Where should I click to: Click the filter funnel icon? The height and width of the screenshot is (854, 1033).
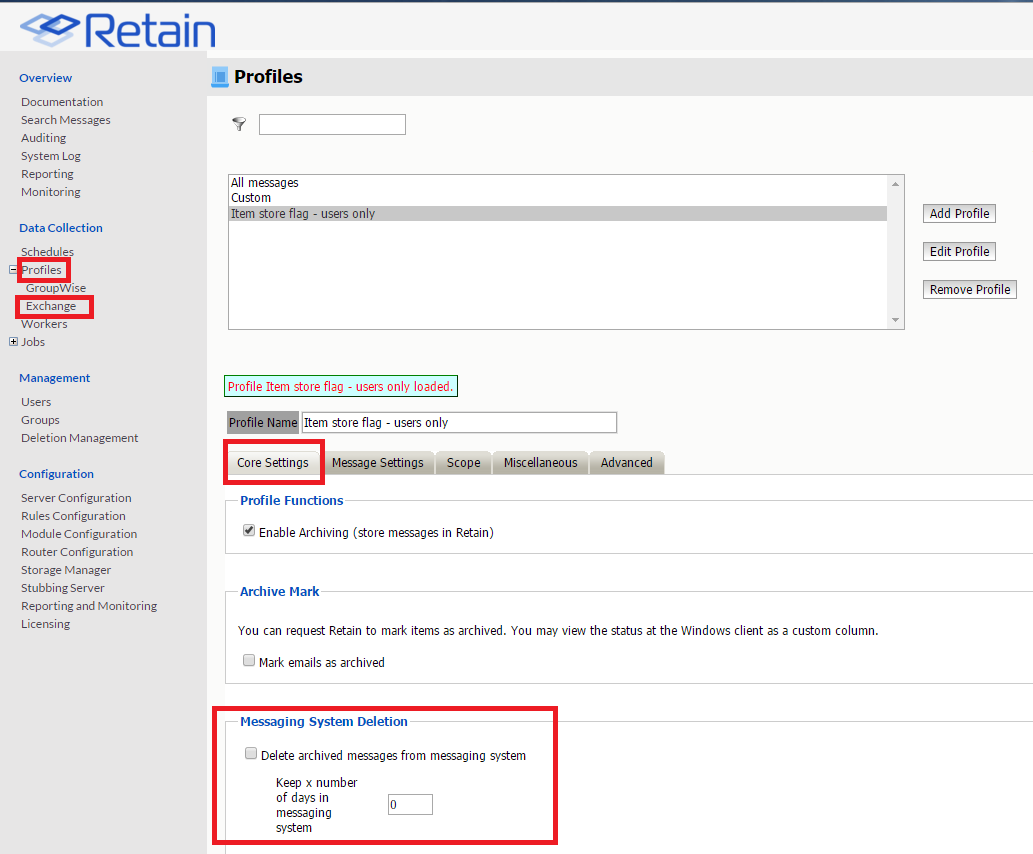coord(239,124)
